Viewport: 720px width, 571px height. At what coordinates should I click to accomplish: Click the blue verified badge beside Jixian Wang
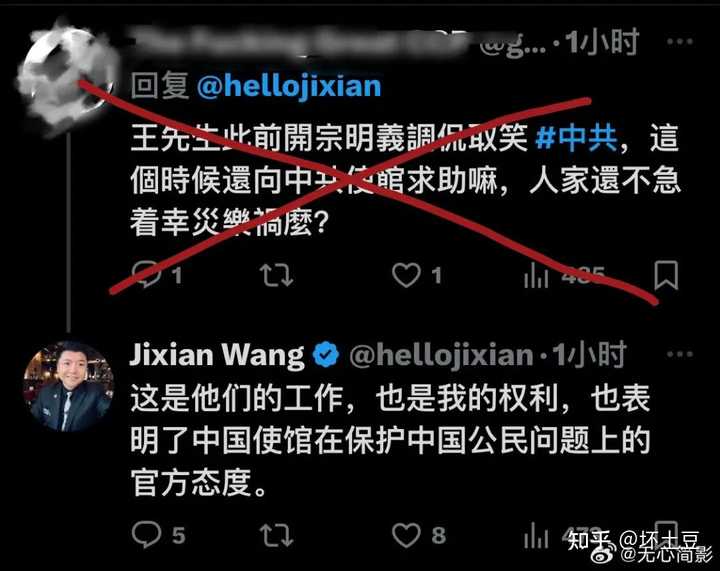pos(326,354)
